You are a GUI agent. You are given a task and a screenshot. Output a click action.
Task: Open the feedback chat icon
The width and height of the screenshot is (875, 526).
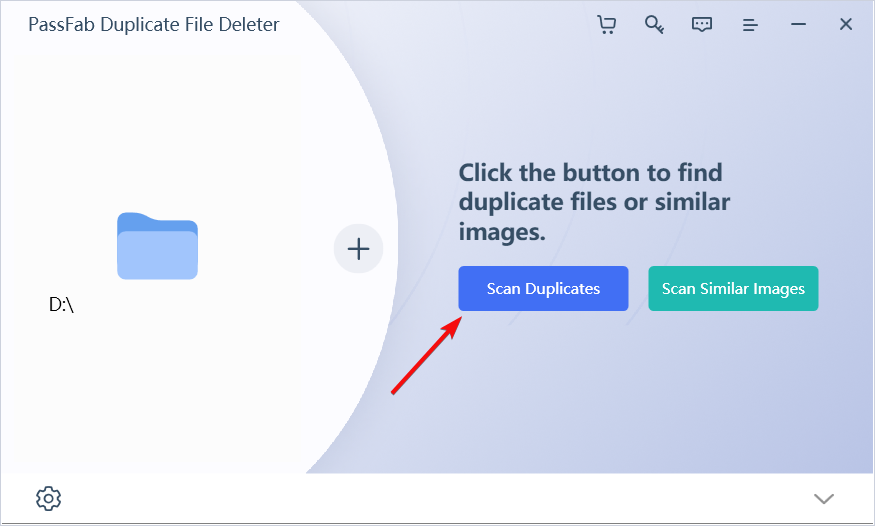pyautogui.click(x=701, y=25)
